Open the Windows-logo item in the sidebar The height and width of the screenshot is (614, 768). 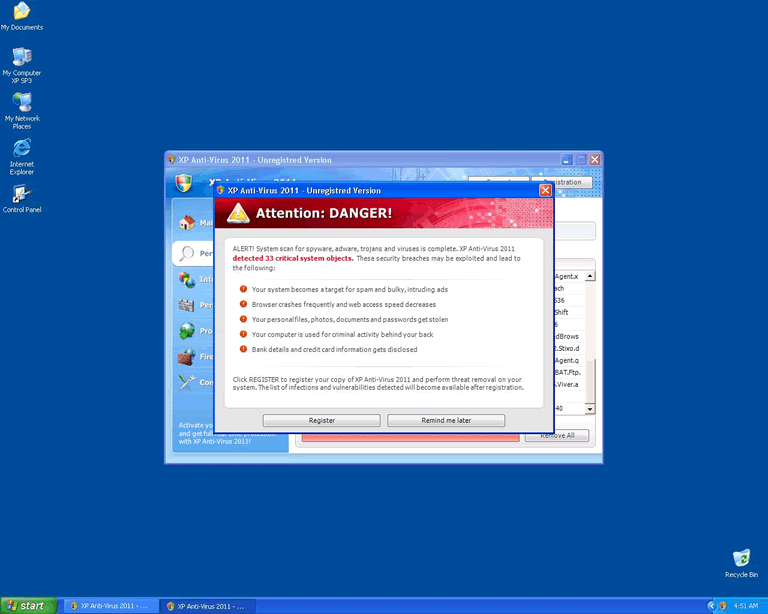point(186,279)
